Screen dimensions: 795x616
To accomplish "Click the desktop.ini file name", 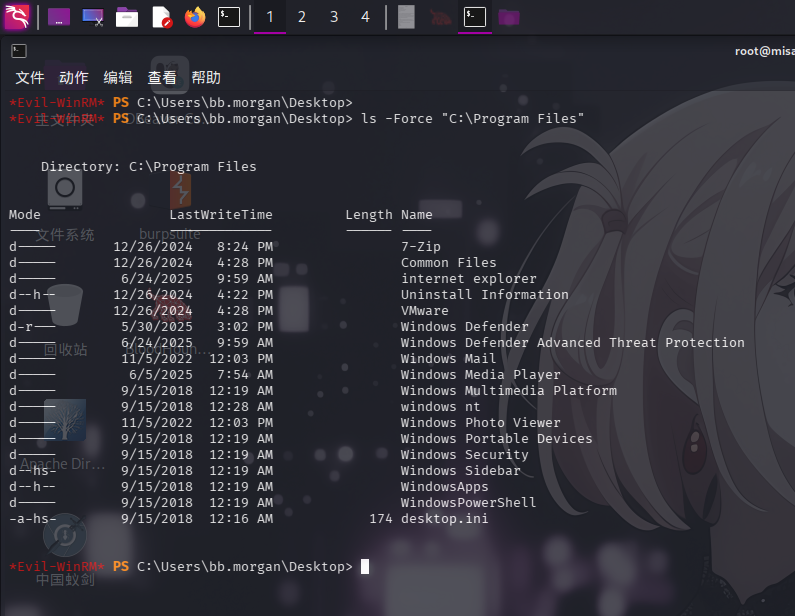I will 444,519.
